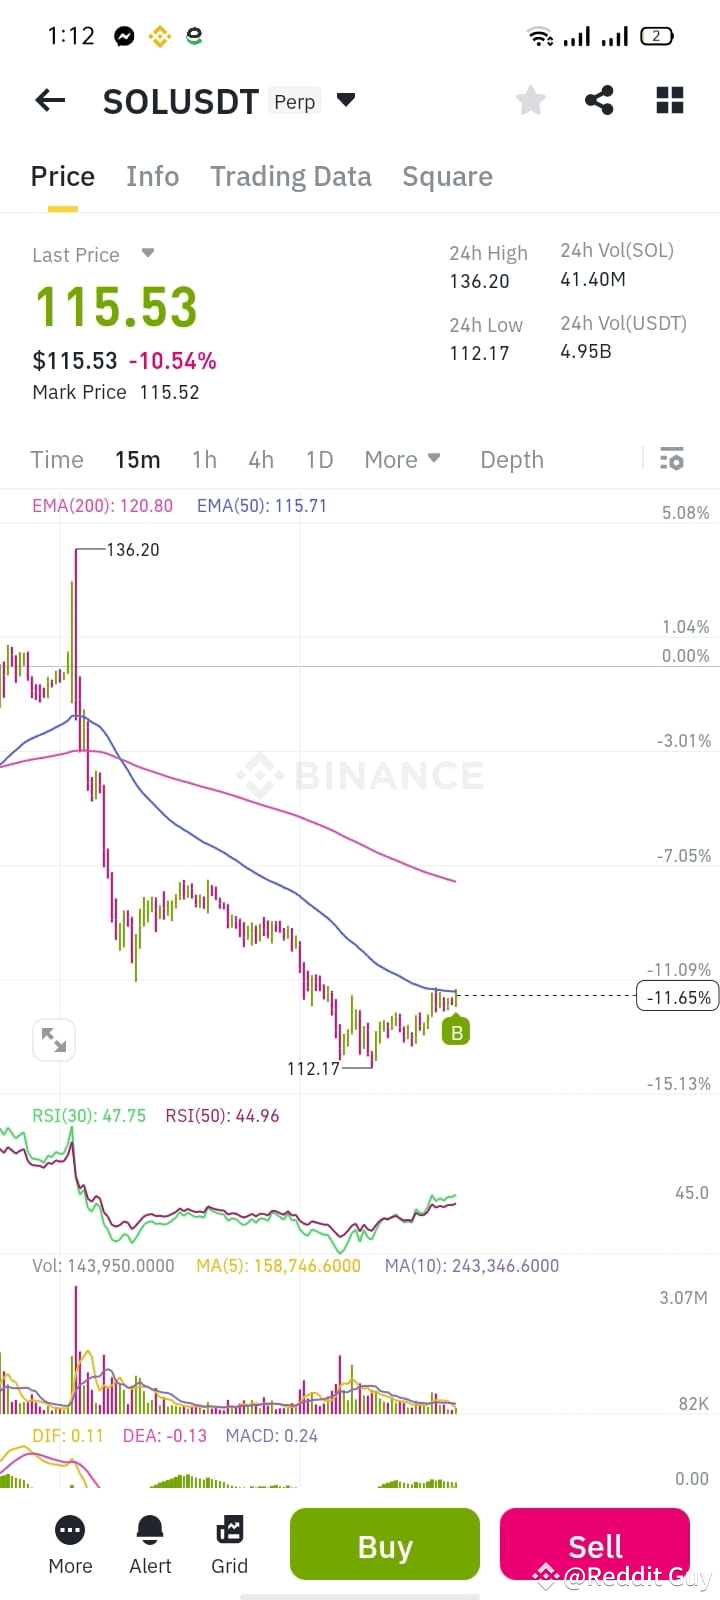Open chart indicator settings icon
Screen dimensions: 720x1600
(672, 459)
